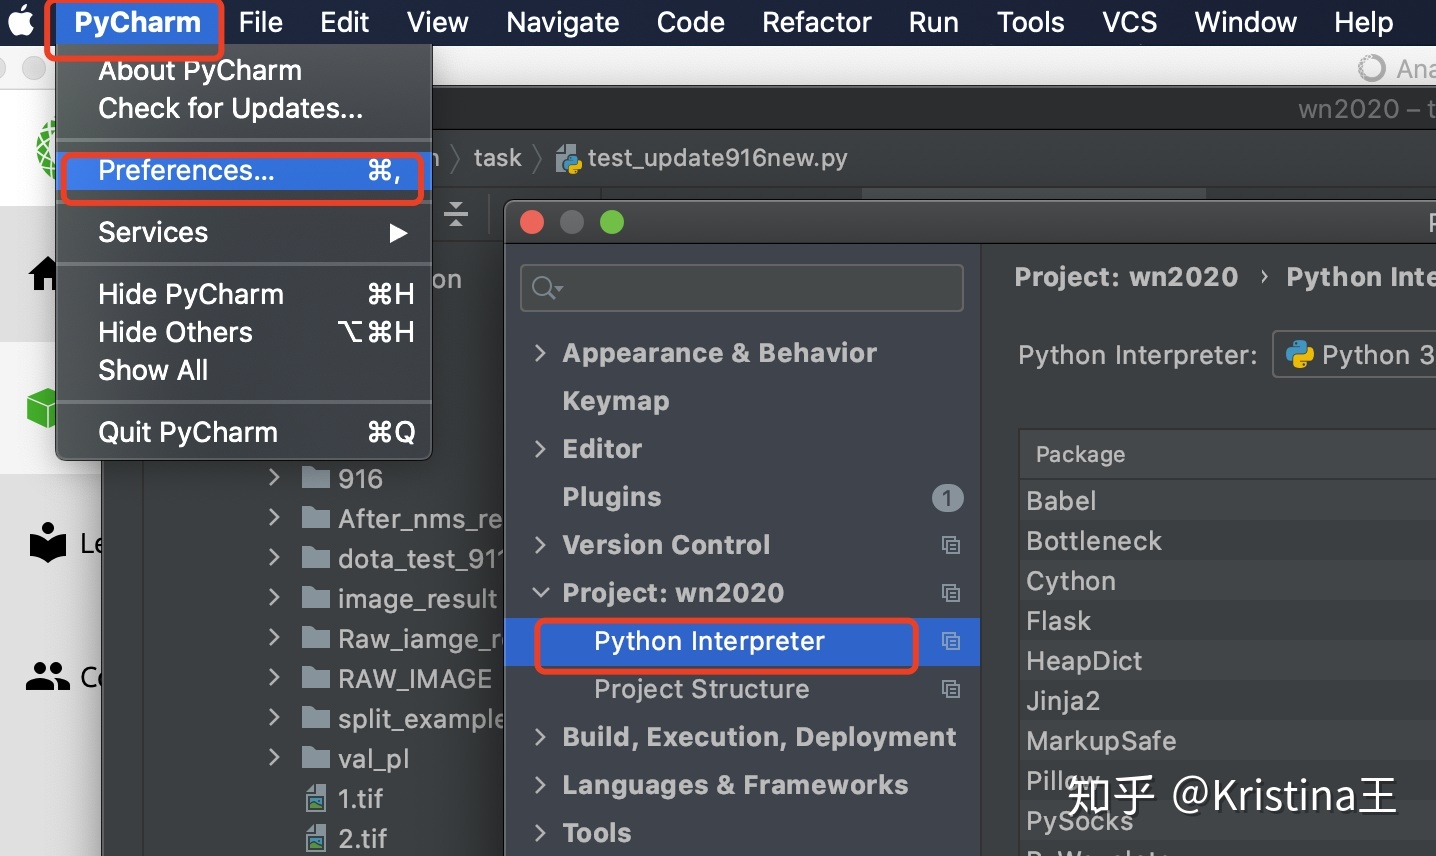Expand the Editor settings node
This screenshot has height=856, width=1436.
click(x=541, y=449)
